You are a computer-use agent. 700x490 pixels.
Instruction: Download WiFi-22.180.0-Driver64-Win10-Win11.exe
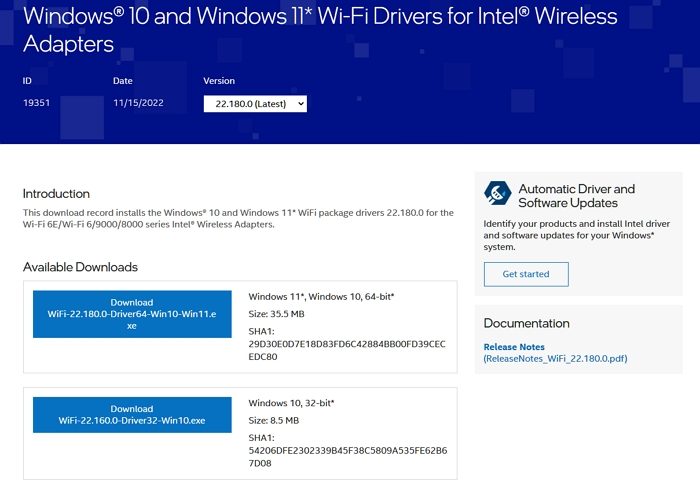(x=132, y=314)
